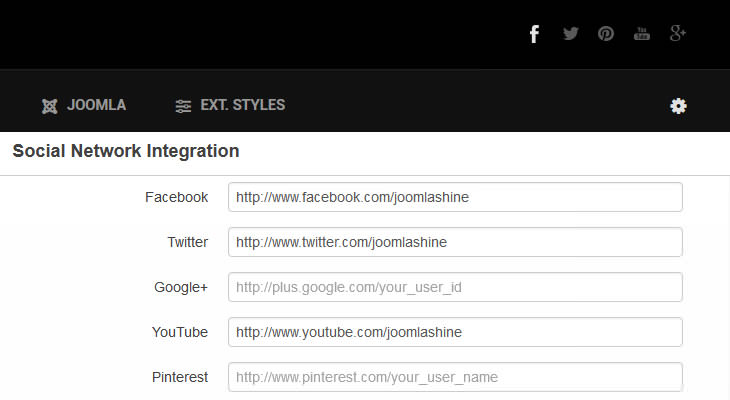Click the YouTube URL text box
The width and height of the screenshot is (730, 400).
(455, 332)
